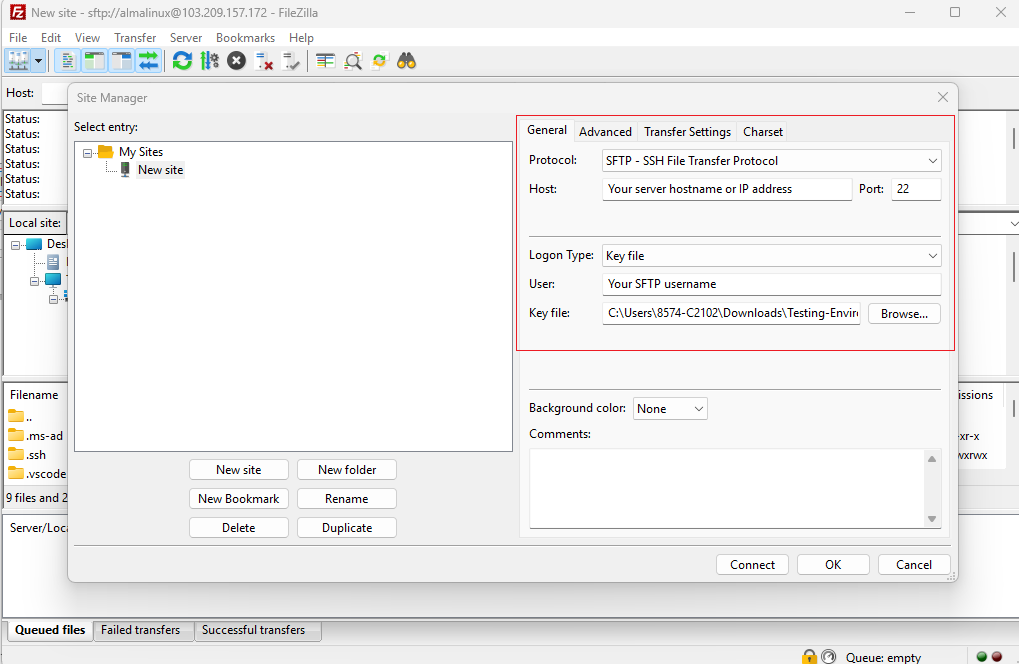The image size is (1019, 664).
Task: Open the directory listing filters icon
Action: [x=325, y=61]
